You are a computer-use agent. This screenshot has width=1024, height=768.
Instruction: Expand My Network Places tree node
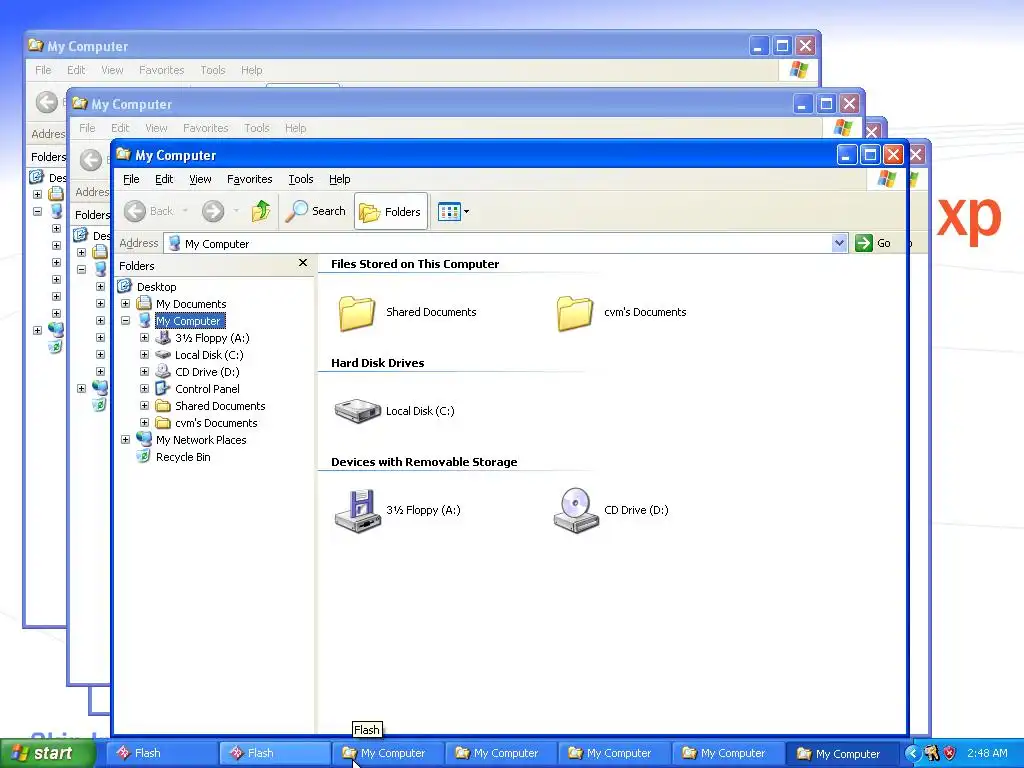125,440
